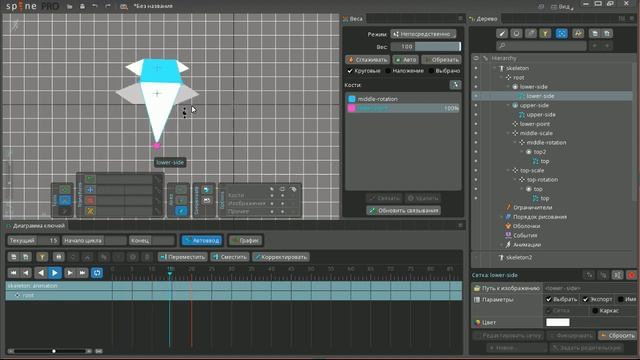This screenshot has height=360, width=640.
Task: Click the add bone icon in Weights panel
Action: pyautogui.click(x=455, y=85)
